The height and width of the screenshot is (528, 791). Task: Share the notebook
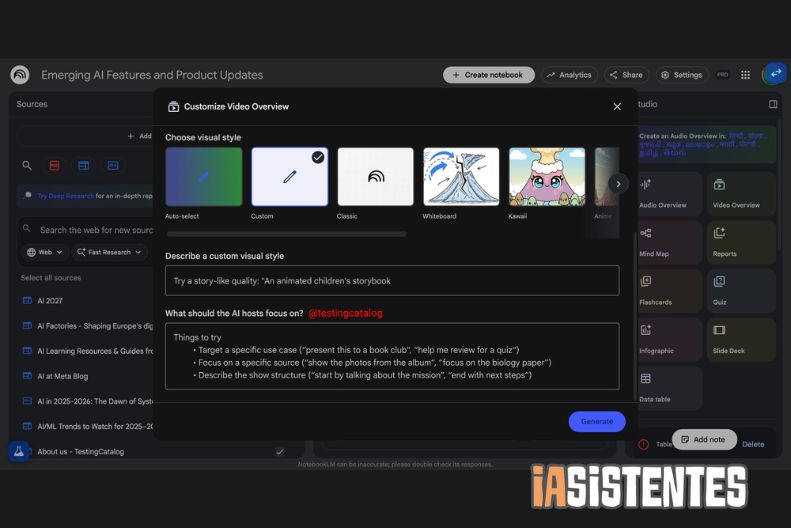[626, 75]
